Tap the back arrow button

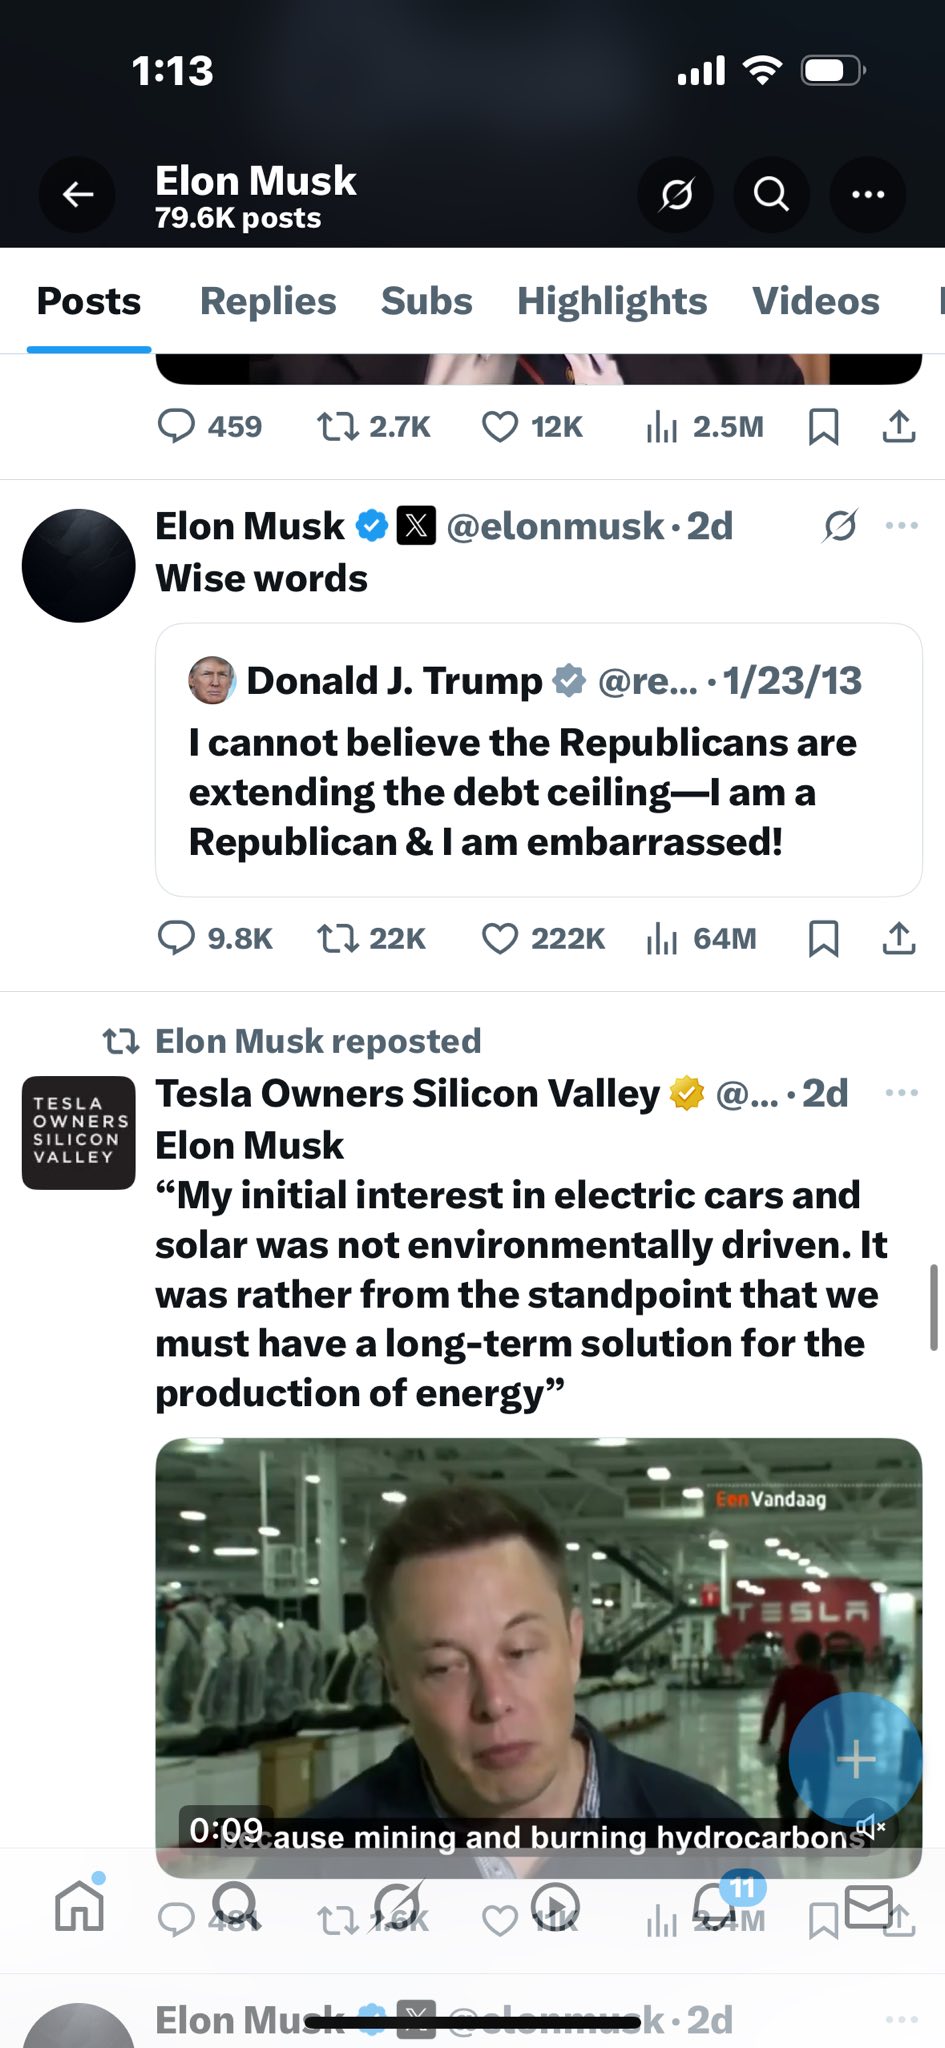pyautogui.click(x=78, y=195)
